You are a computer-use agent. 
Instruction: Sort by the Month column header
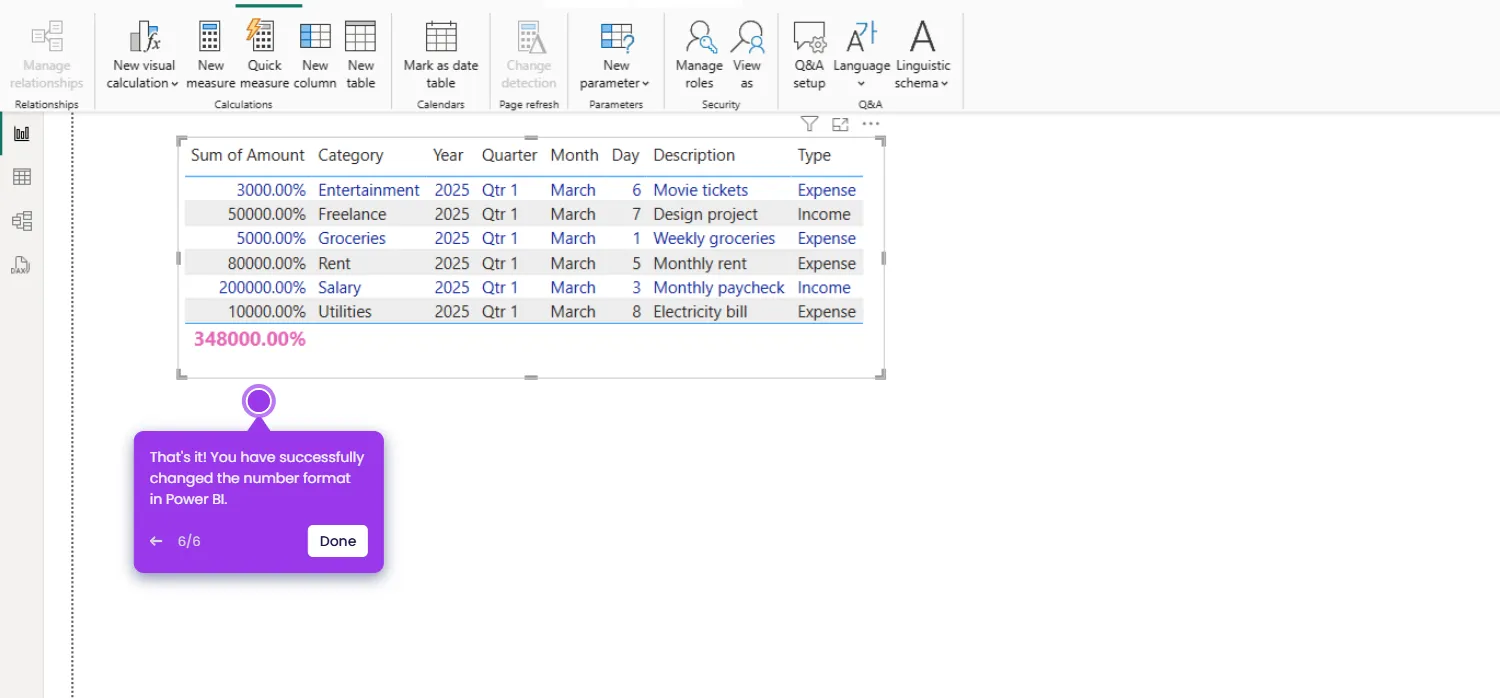[x=574, y=155]
